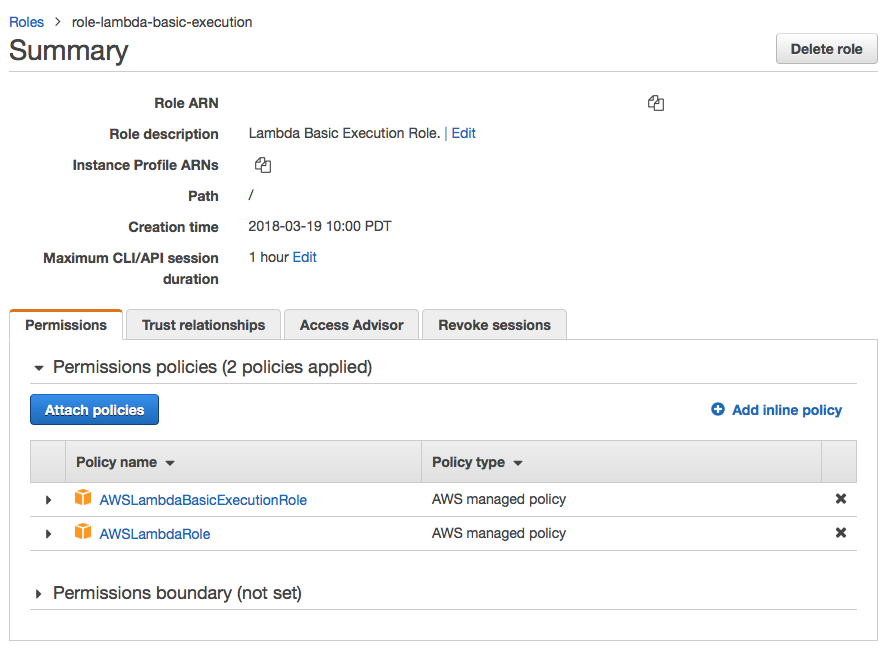Screen dimensions: 893x660
Task: Open the Policy type sort dropdown
Action: click(517, 462)
